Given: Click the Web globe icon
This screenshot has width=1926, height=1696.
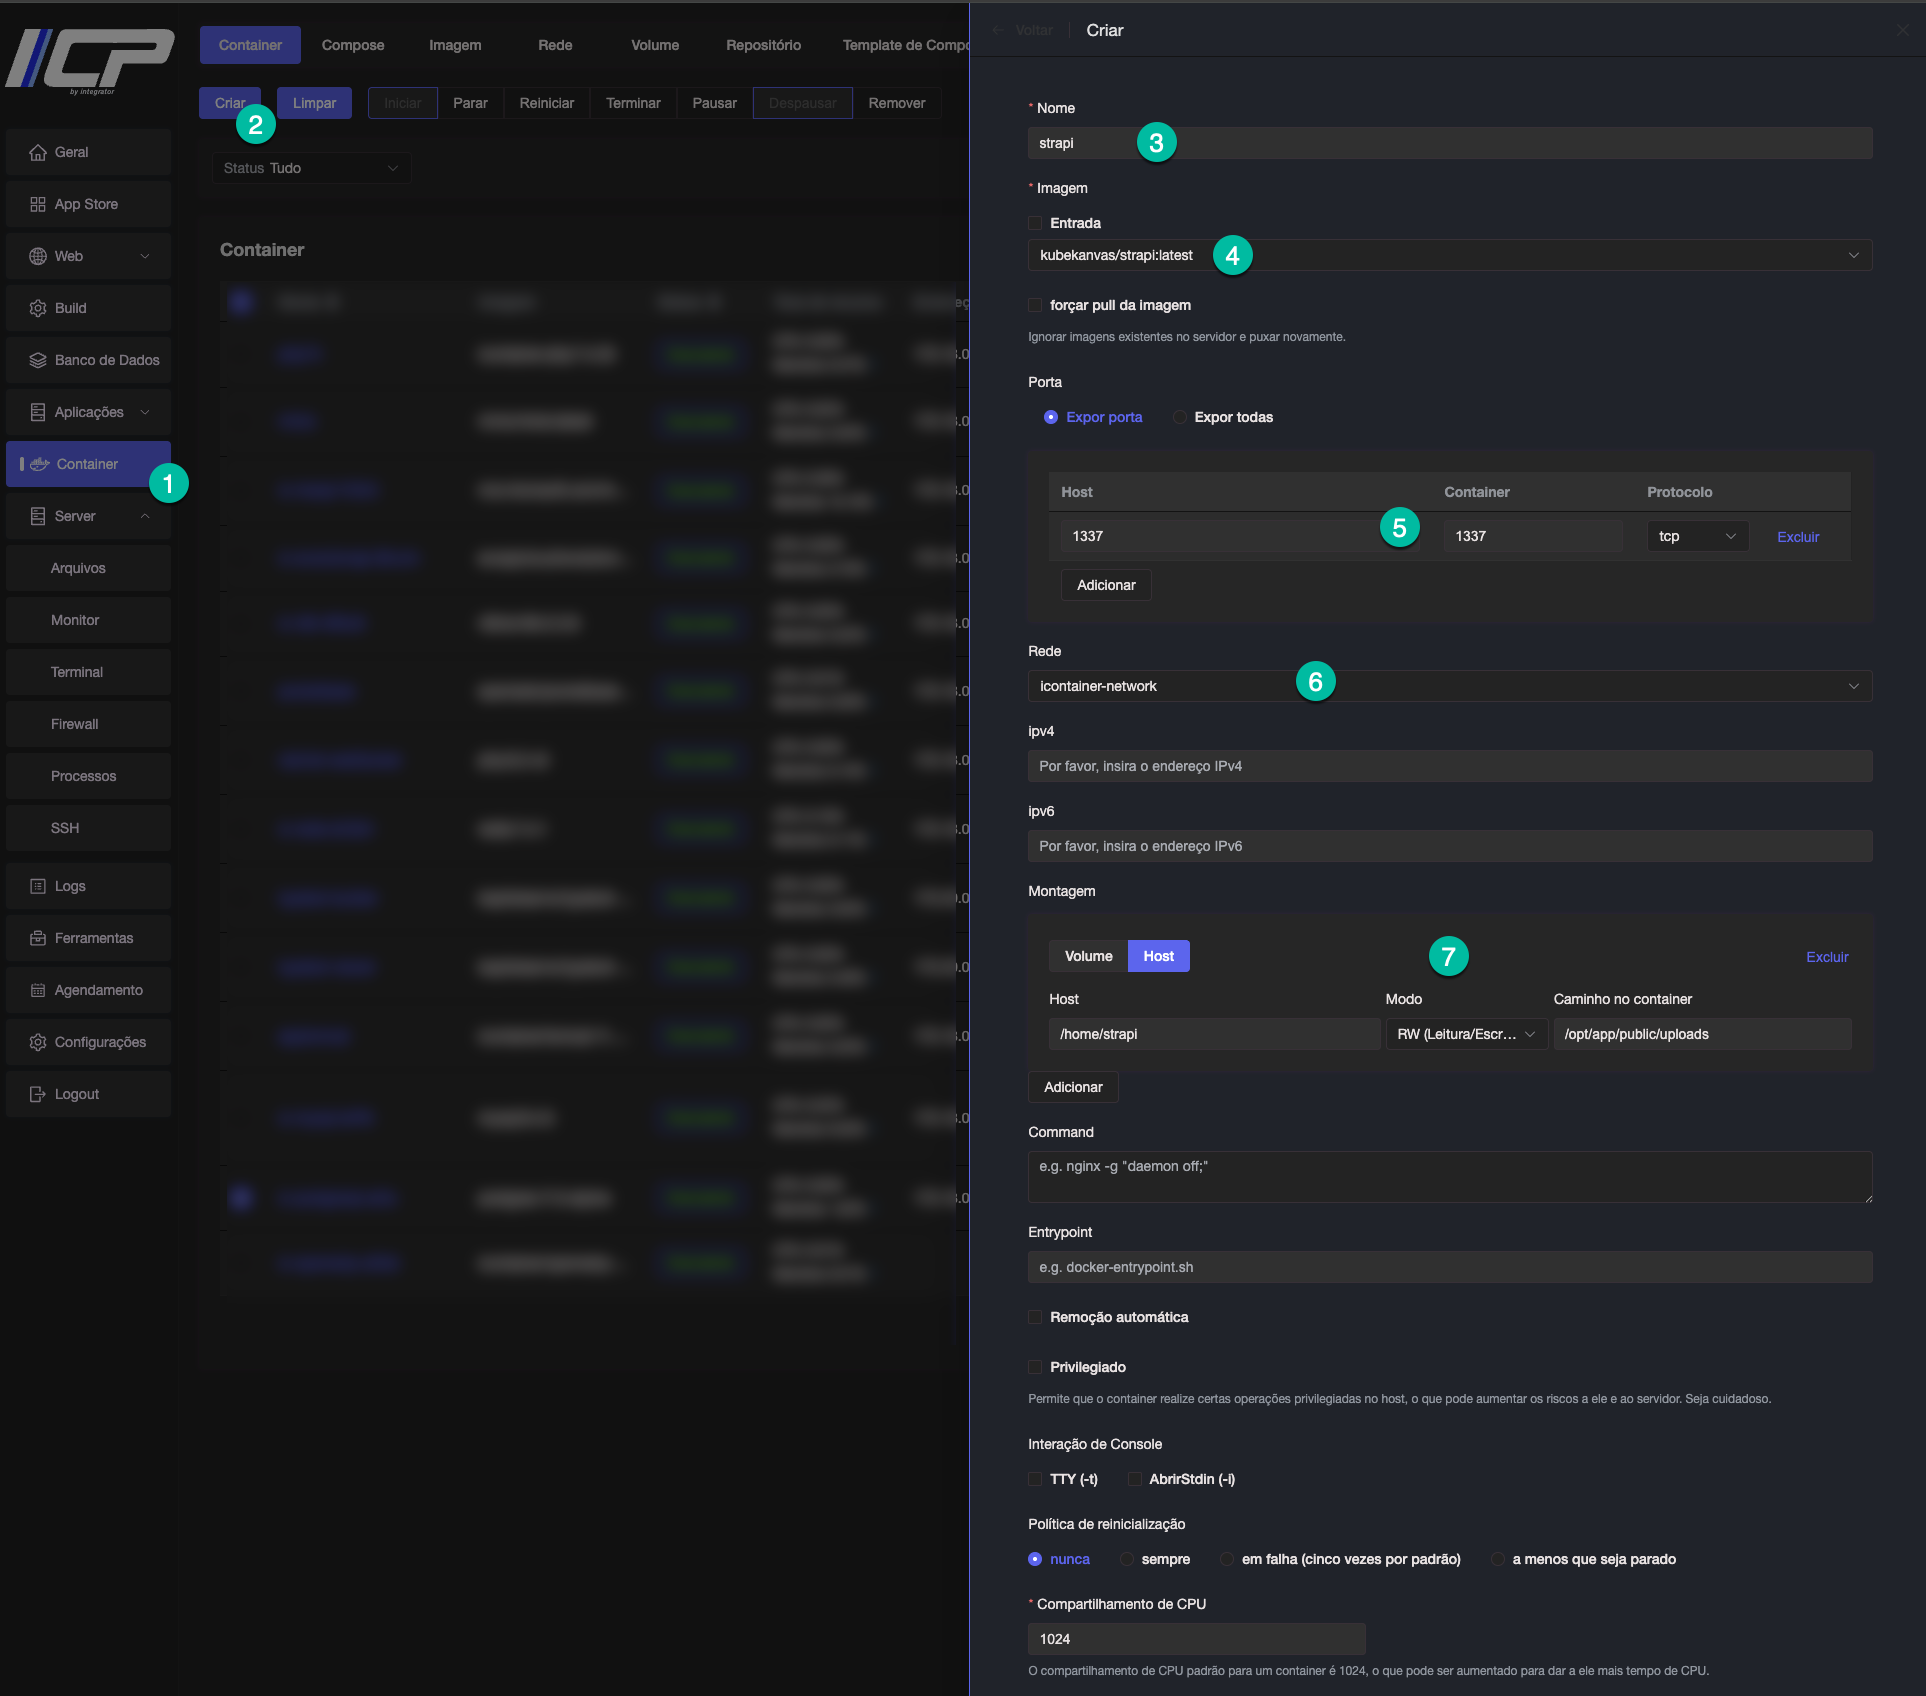Looking at the screenshot, I should click(38, 256).
